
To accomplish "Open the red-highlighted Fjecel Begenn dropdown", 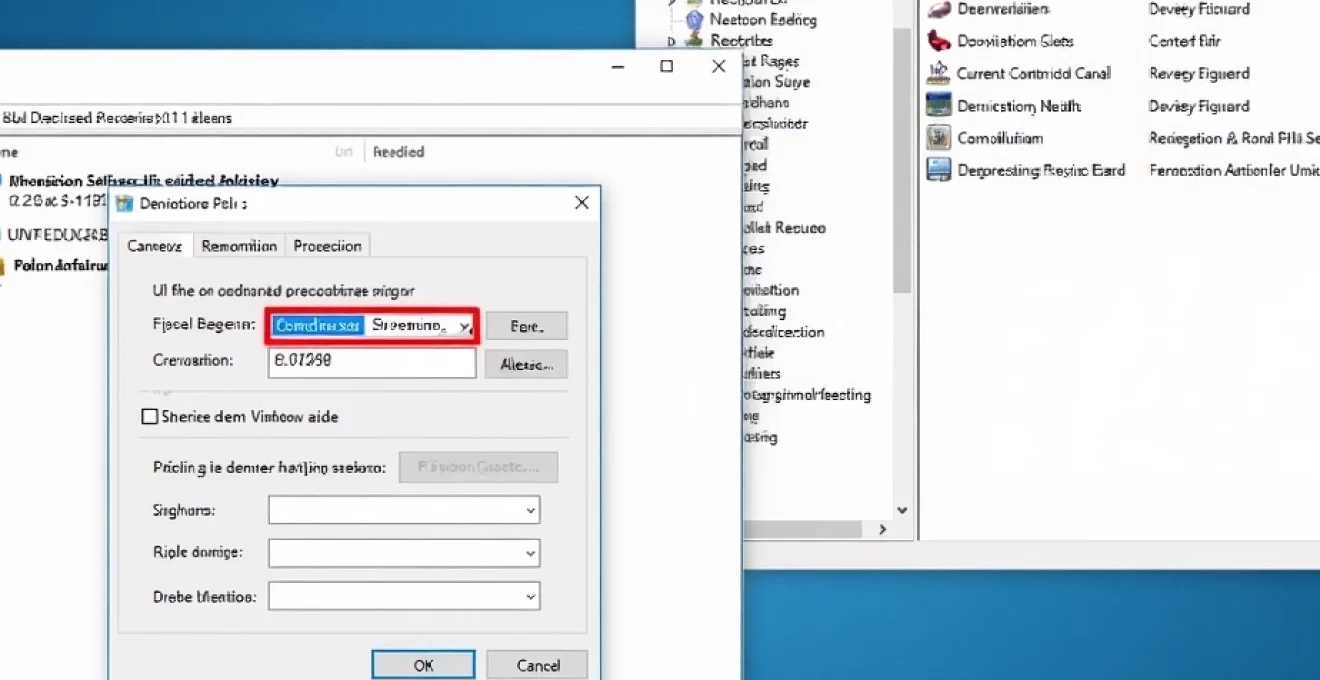I will click(x=463, y=326).
